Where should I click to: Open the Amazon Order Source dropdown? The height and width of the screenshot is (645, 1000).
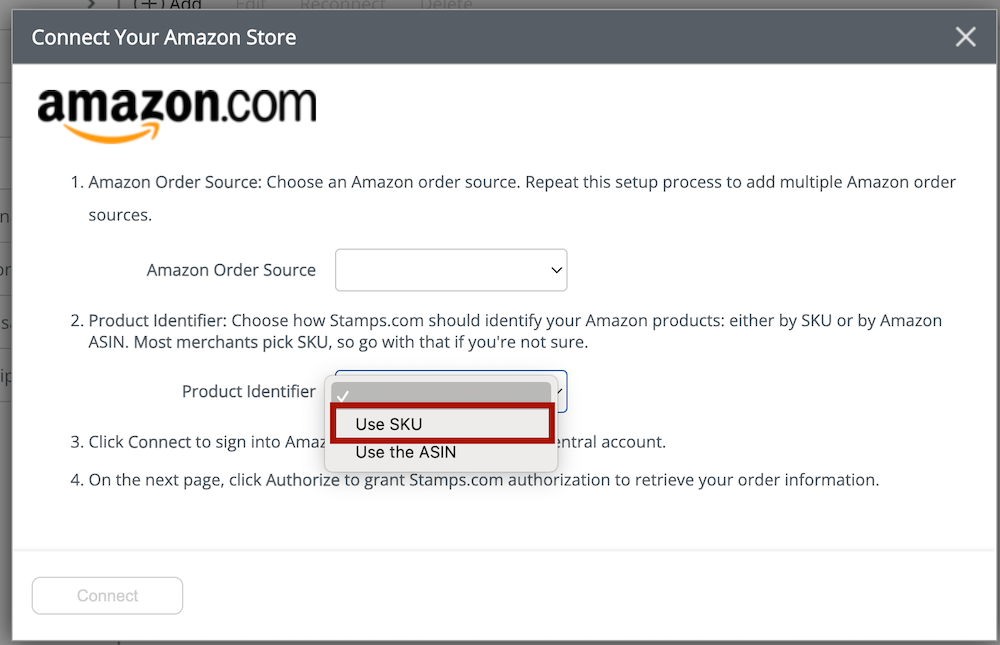click(451, 270)
